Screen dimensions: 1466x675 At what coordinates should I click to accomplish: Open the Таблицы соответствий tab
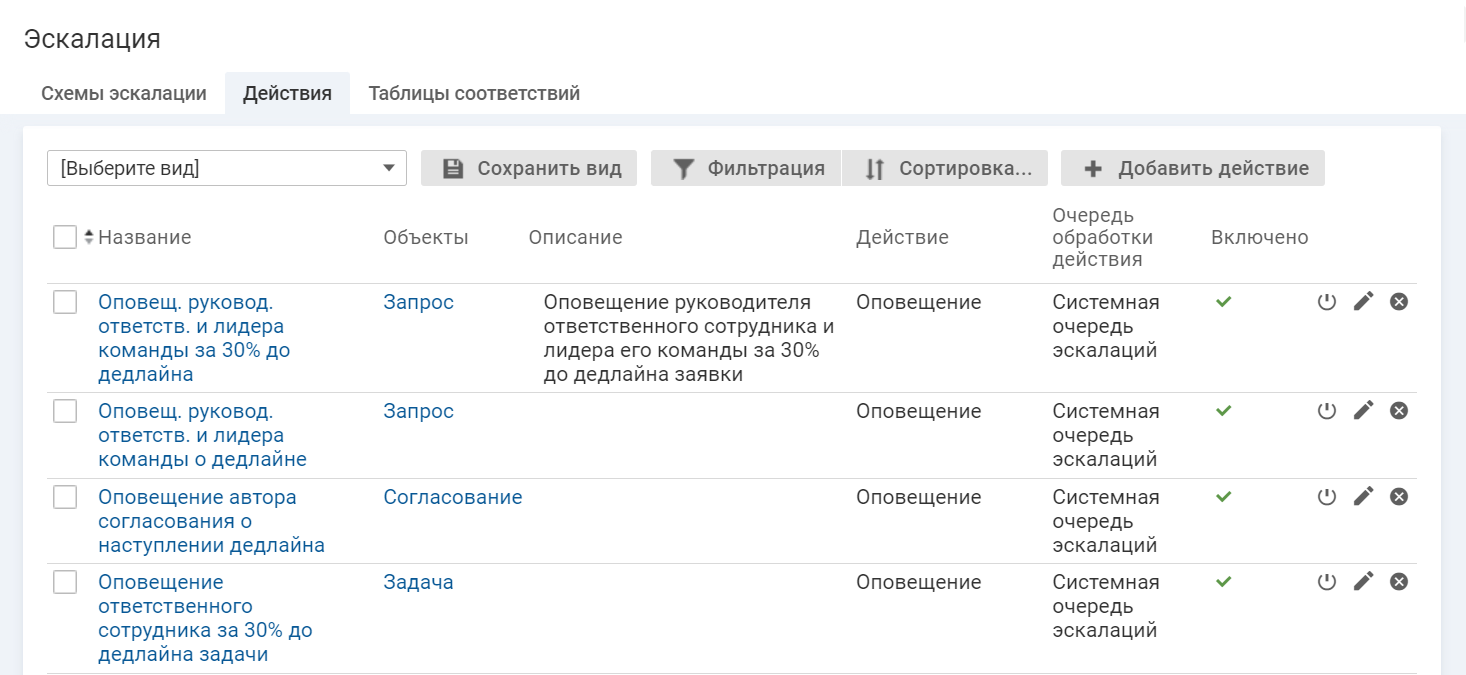tap(474, 93)
